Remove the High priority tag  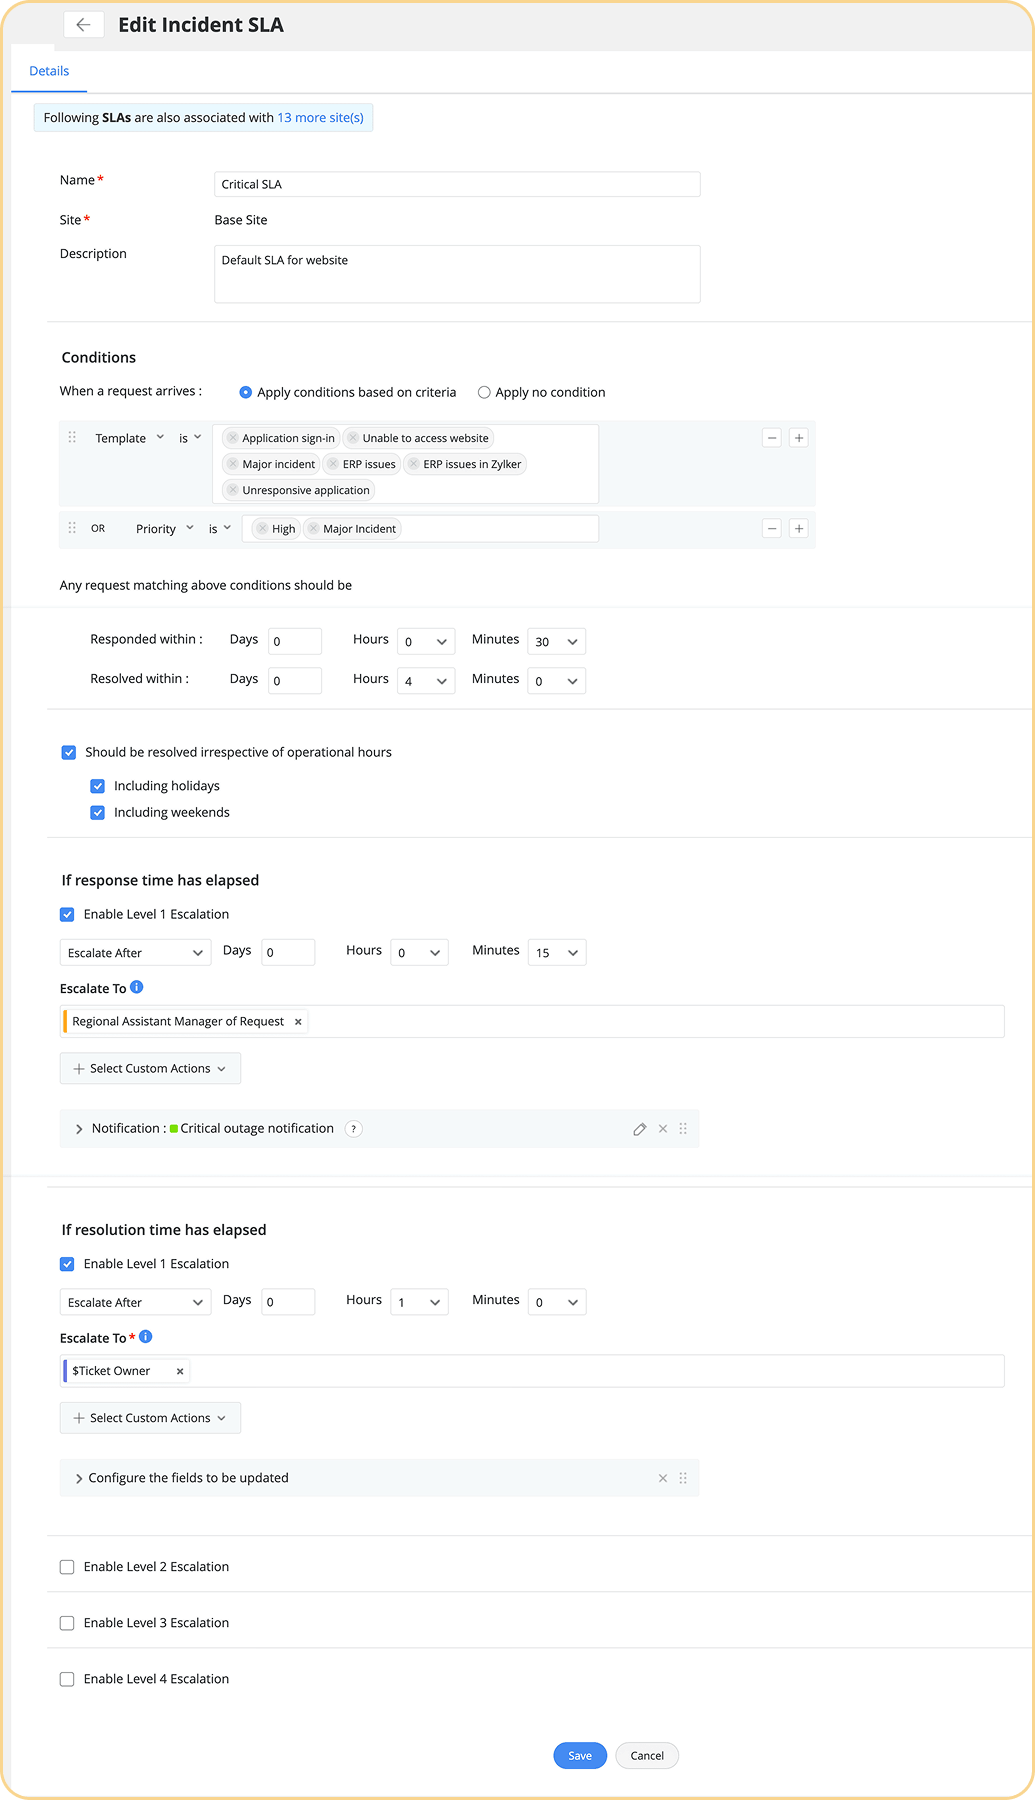(262, 529)
